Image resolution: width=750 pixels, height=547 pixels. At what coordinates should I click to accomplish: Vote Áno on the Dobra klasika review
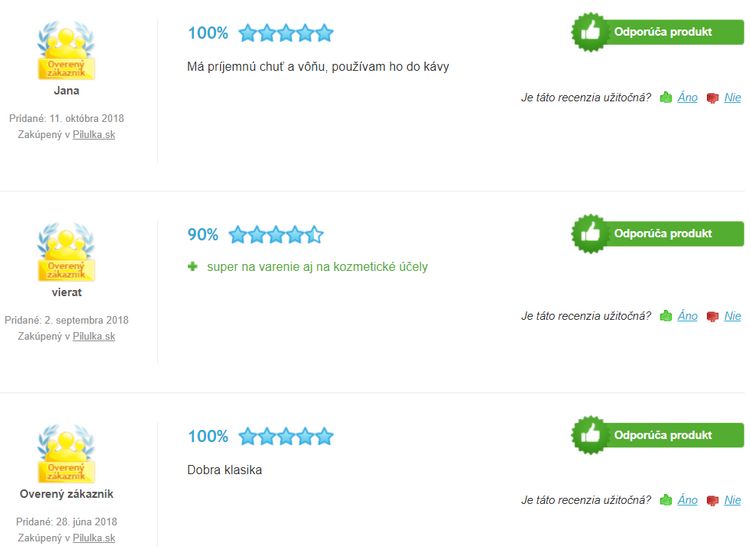pos(687,500)
